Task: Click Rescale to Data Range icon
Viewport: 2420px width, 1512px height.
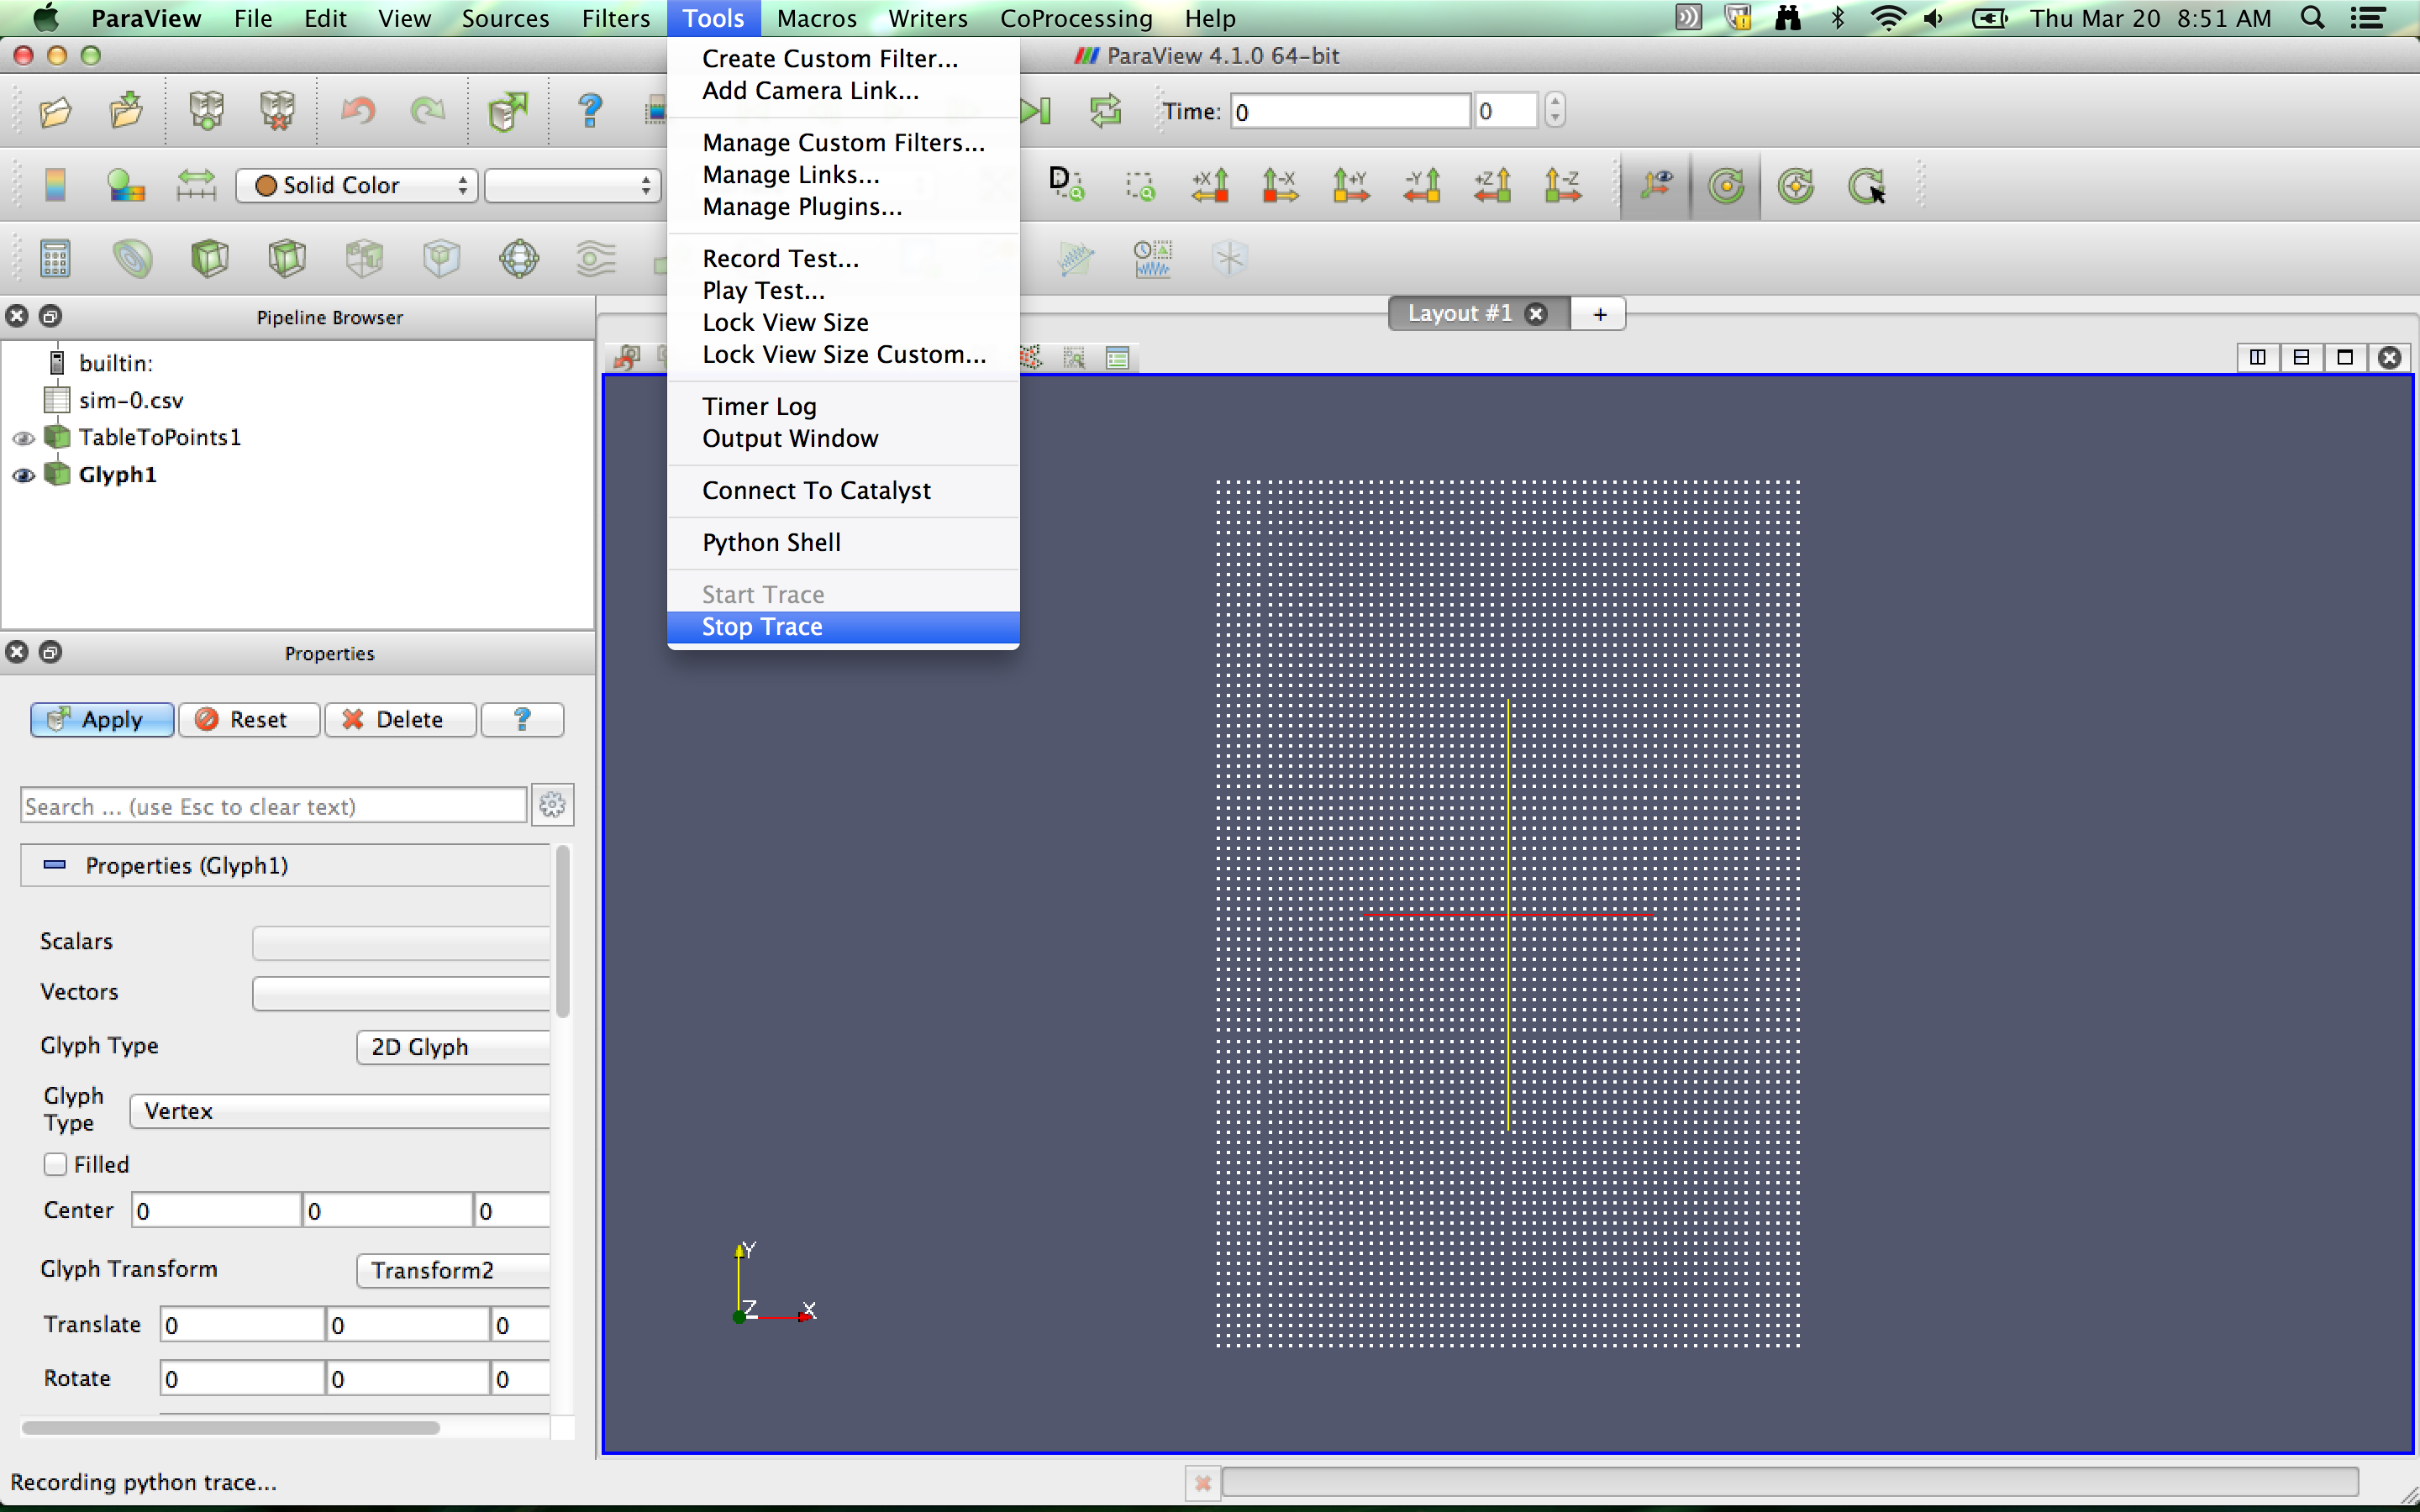Action: [196, 186]
